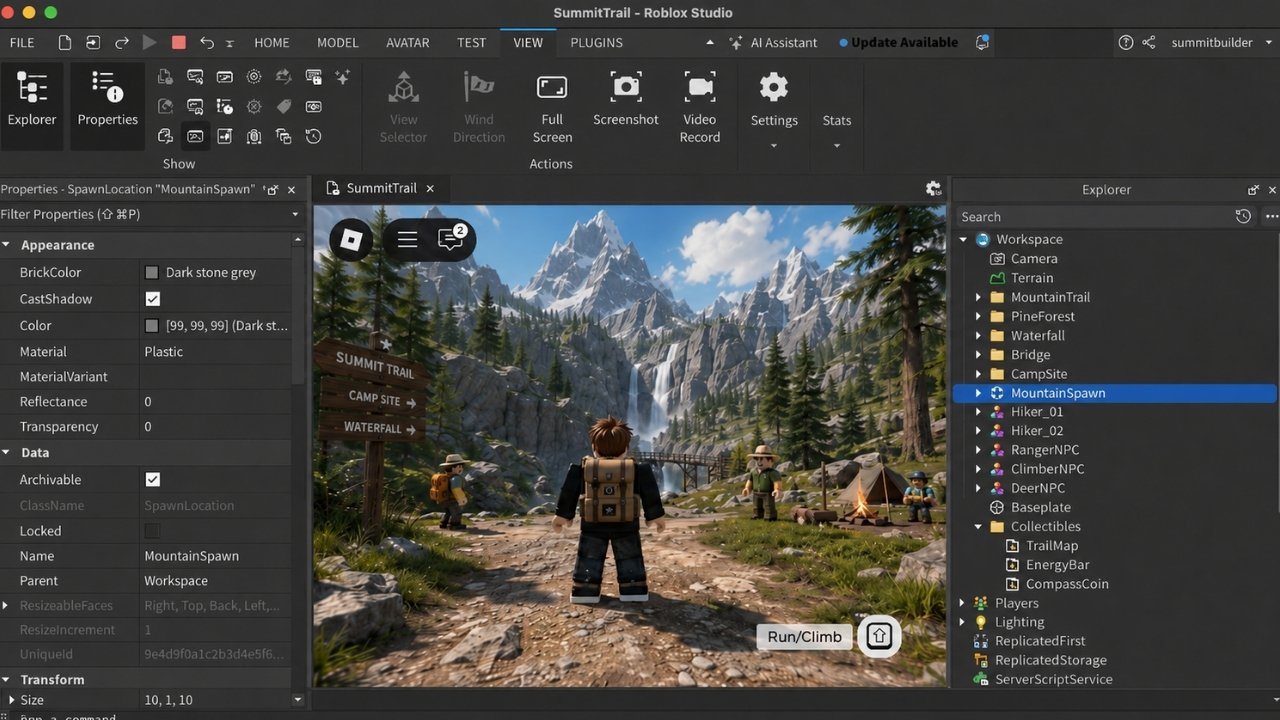Click the BrickColor swatch
The image size is (1280, 720).
tap(152, 272)
